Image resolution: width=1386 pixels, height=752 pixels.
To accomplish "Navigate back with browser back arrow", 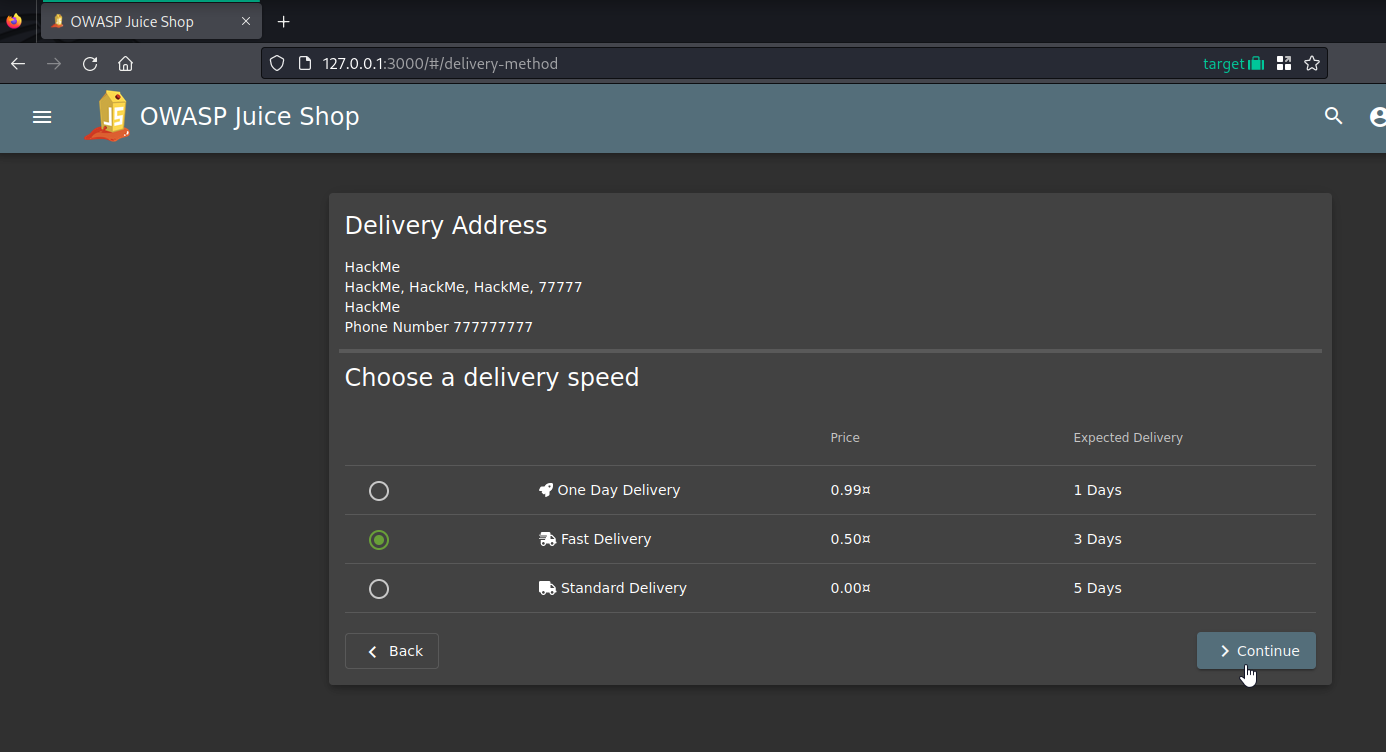I will pyautogui.click(x=18, y=64).
